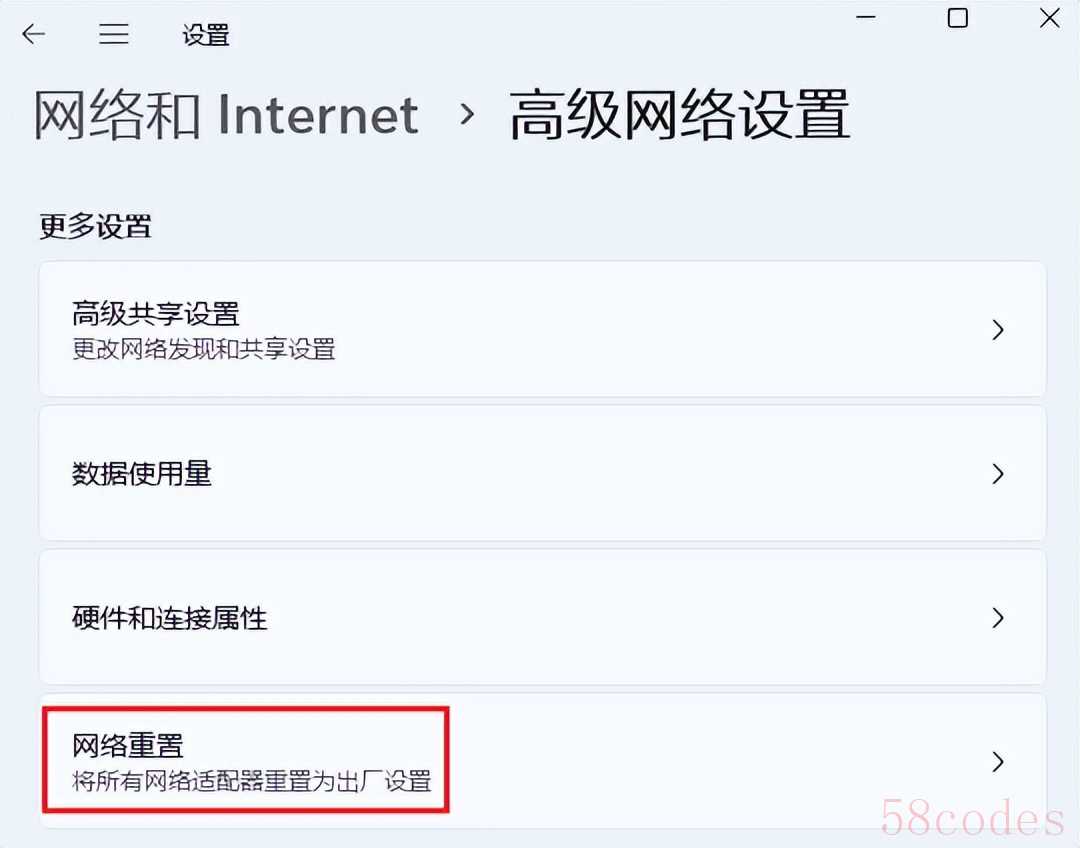Open 高级共享设置 entry

(x=543, y=329)
